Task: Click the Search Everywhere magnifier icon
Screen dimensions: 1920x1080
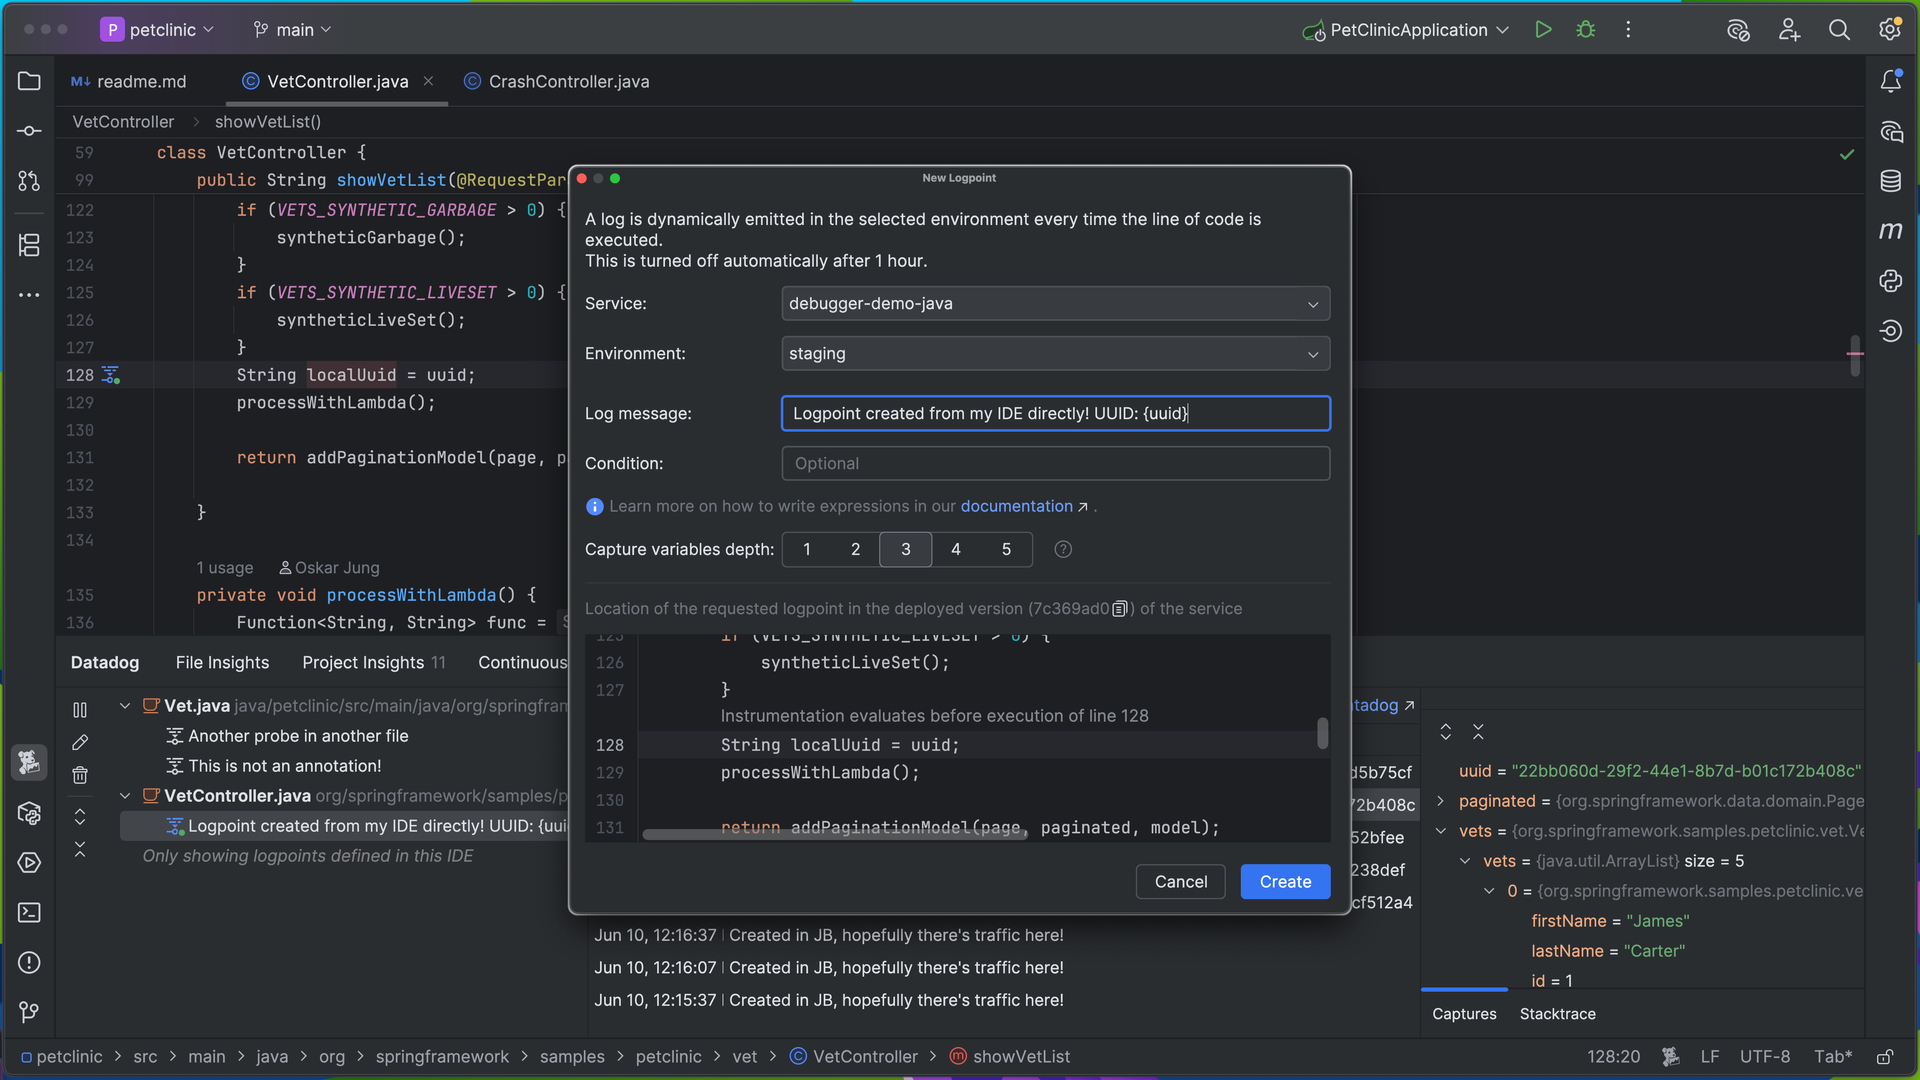Action: click(x=1839, y=30)
